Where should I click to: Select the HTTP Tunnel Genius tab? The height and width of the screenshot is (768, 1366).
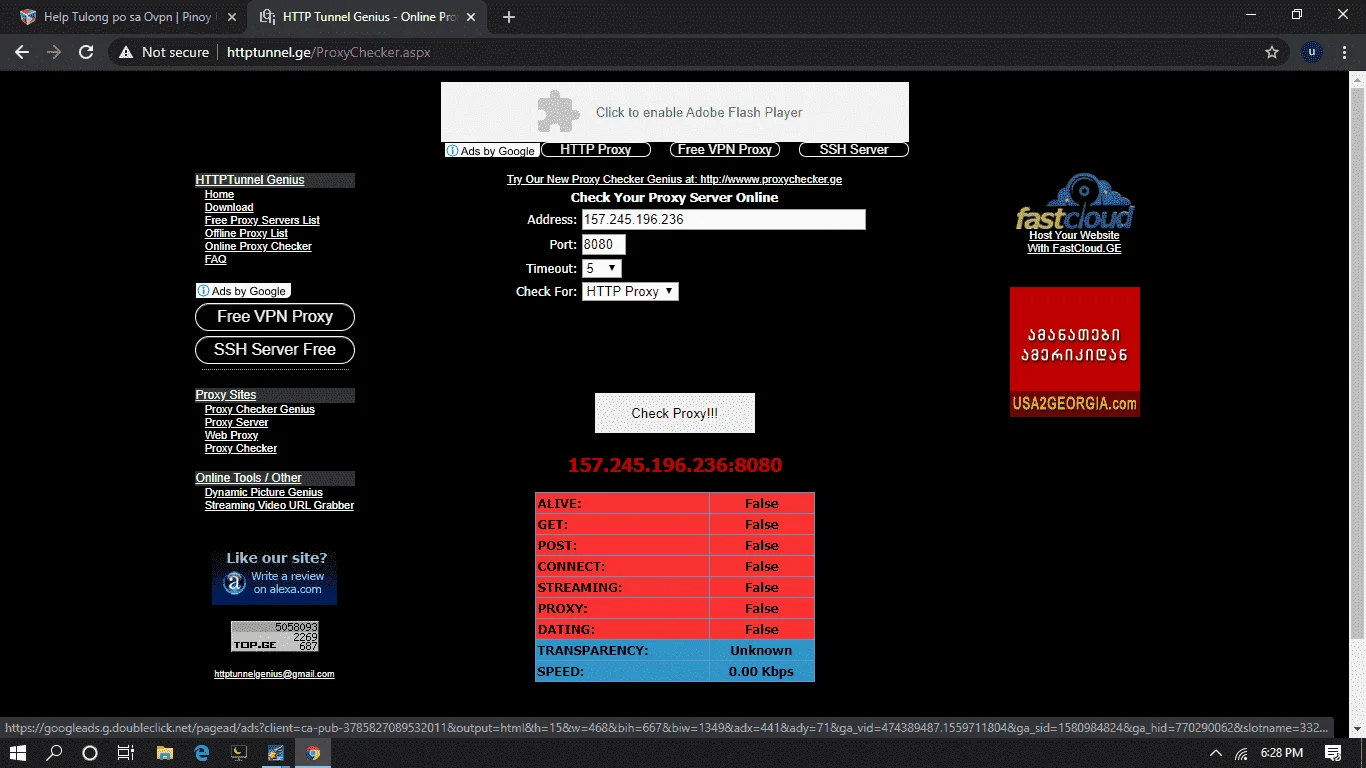coord(368,17)
